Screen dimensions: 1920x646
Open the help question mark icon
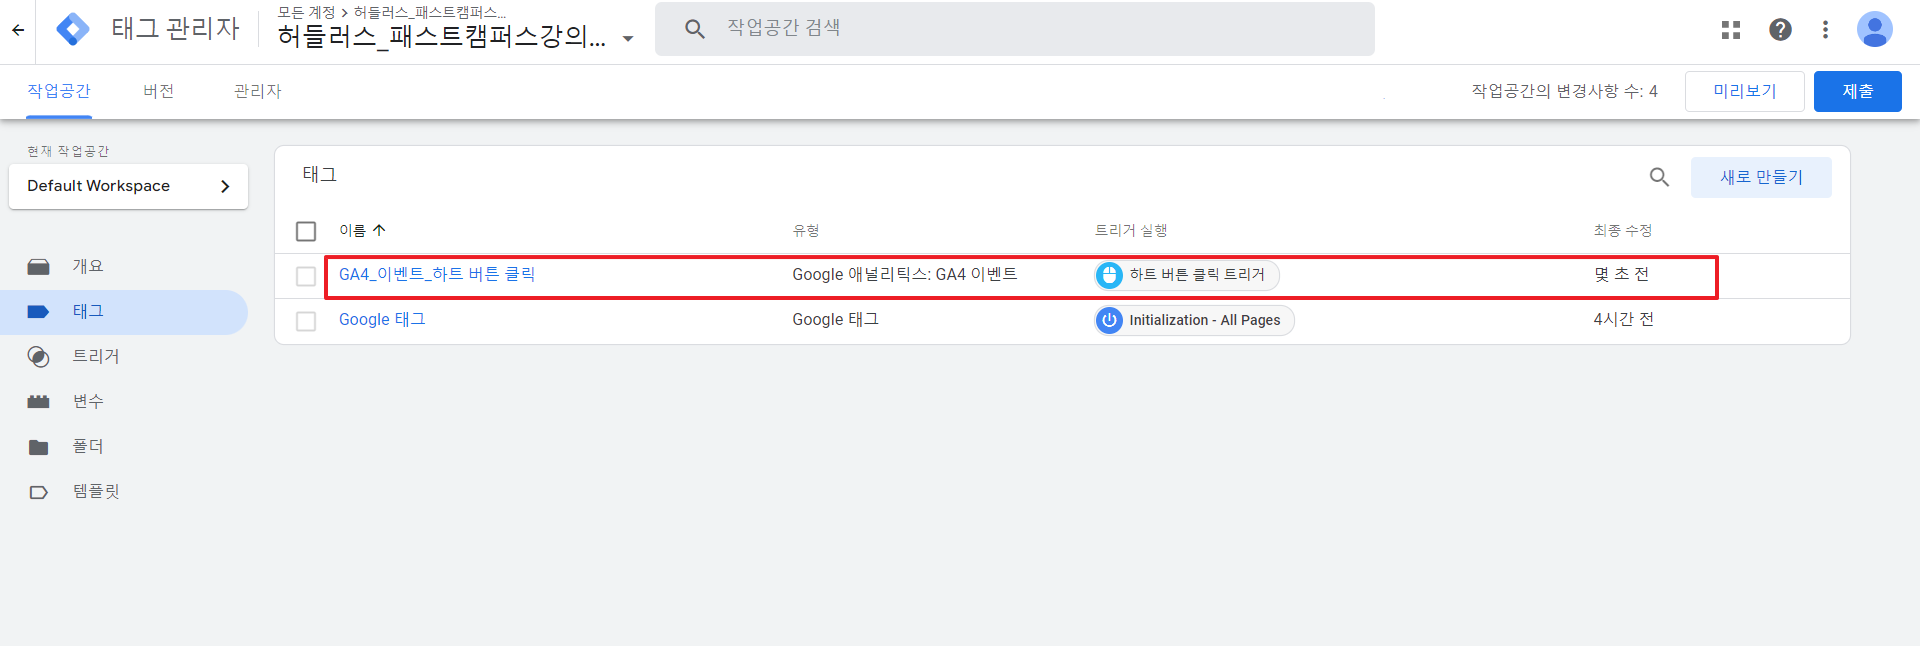pyautogui.click(x=1780, y=30)
